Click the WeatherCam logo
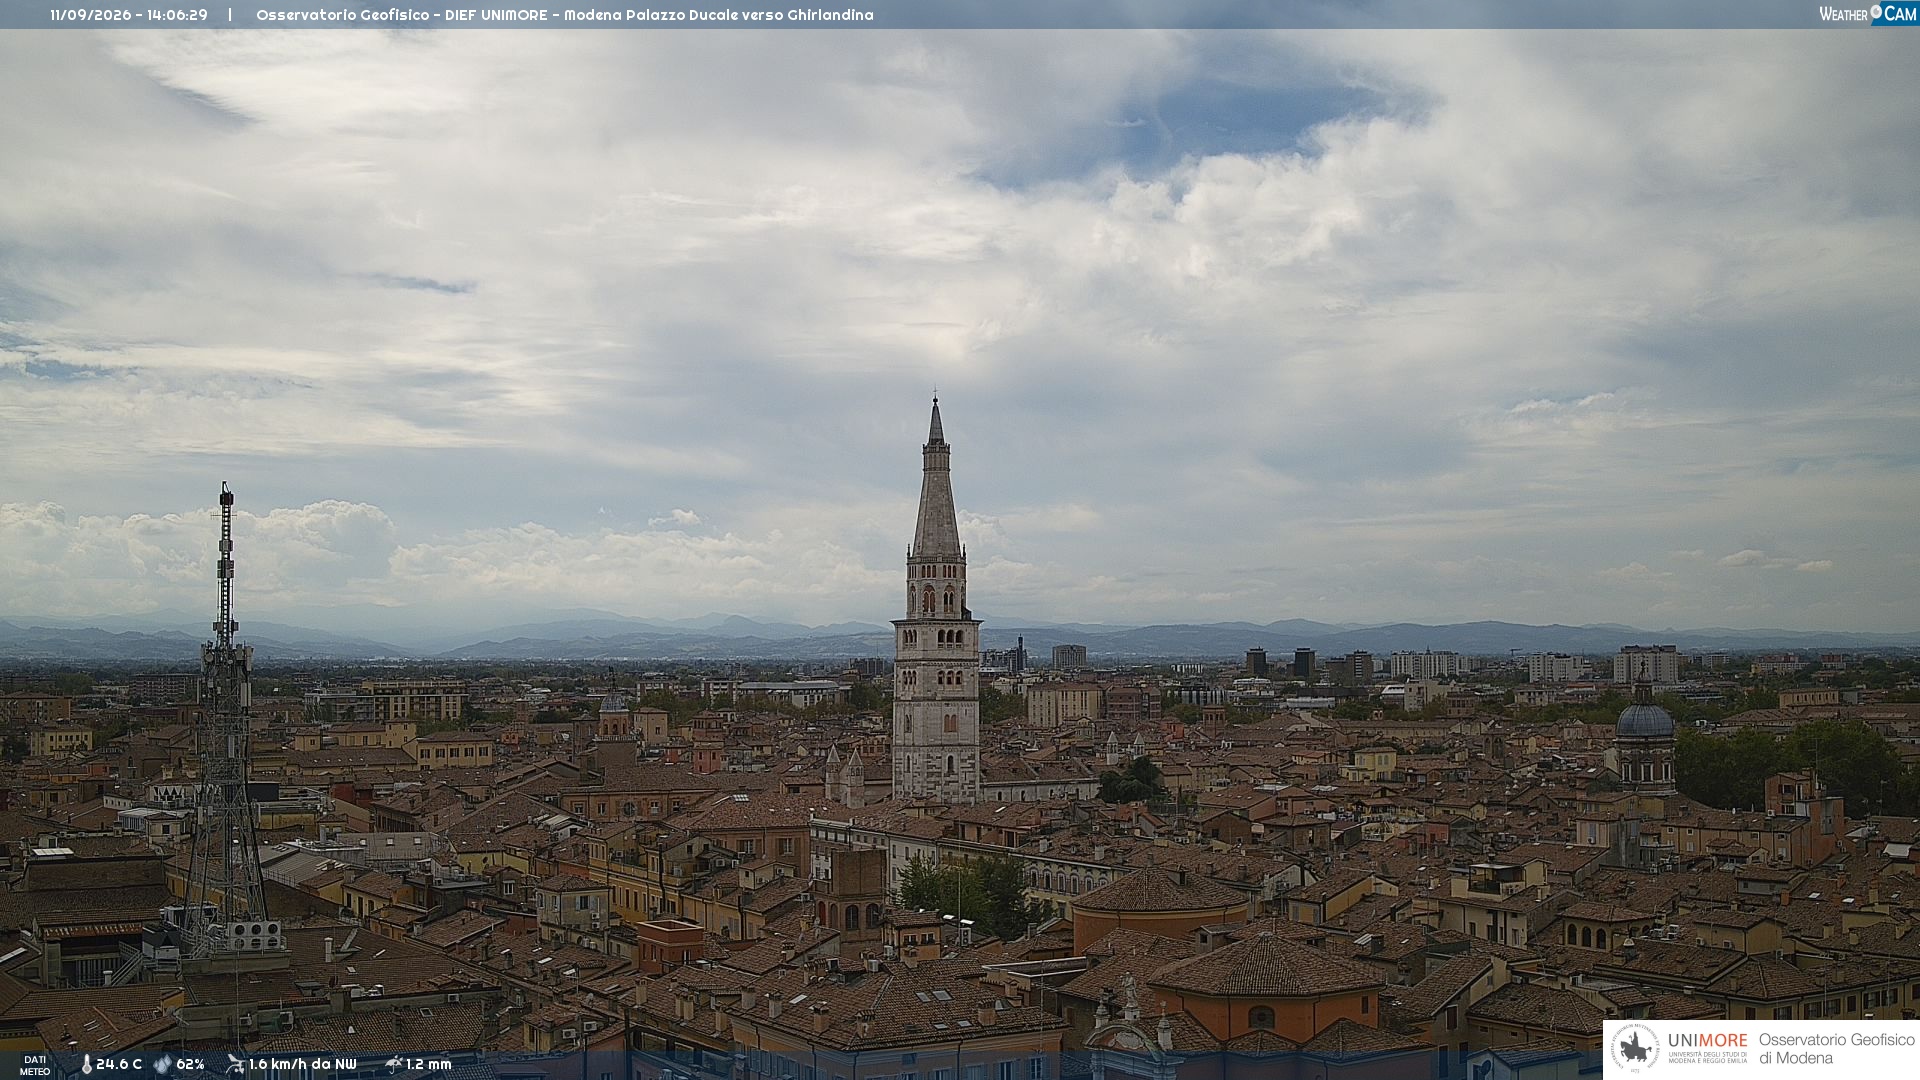 1867,14
